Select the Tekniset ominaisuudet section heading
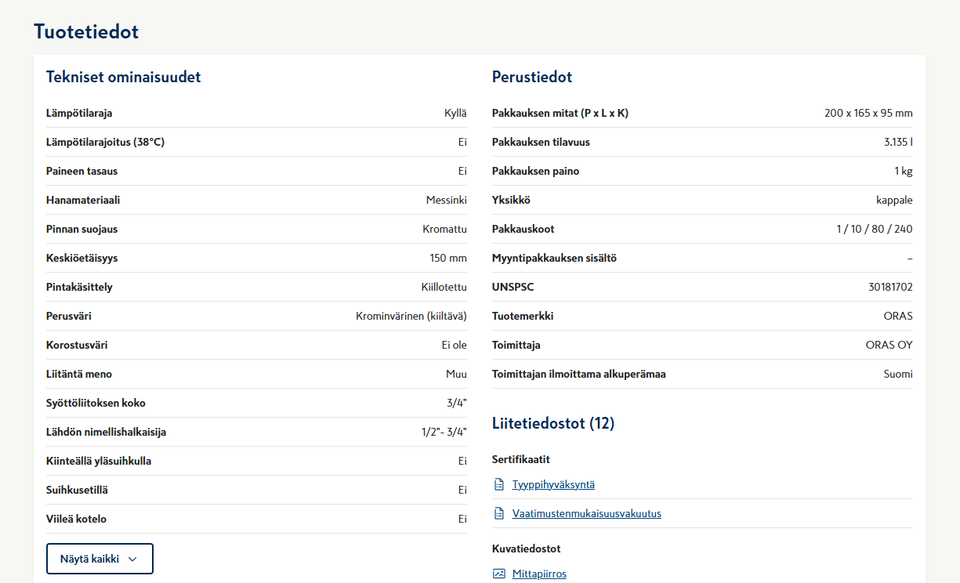 coord(123,77)
